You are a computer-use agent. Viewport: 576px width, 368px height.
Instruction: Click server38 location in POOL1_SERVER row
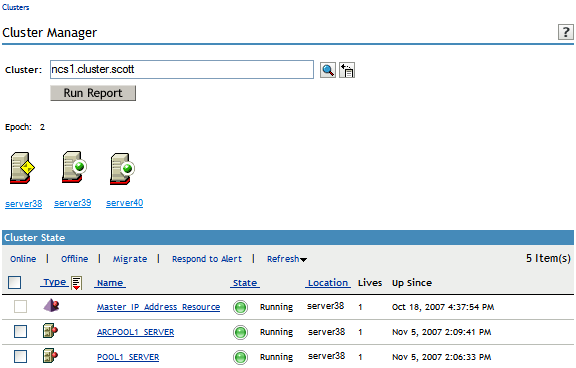click(326, 356)
